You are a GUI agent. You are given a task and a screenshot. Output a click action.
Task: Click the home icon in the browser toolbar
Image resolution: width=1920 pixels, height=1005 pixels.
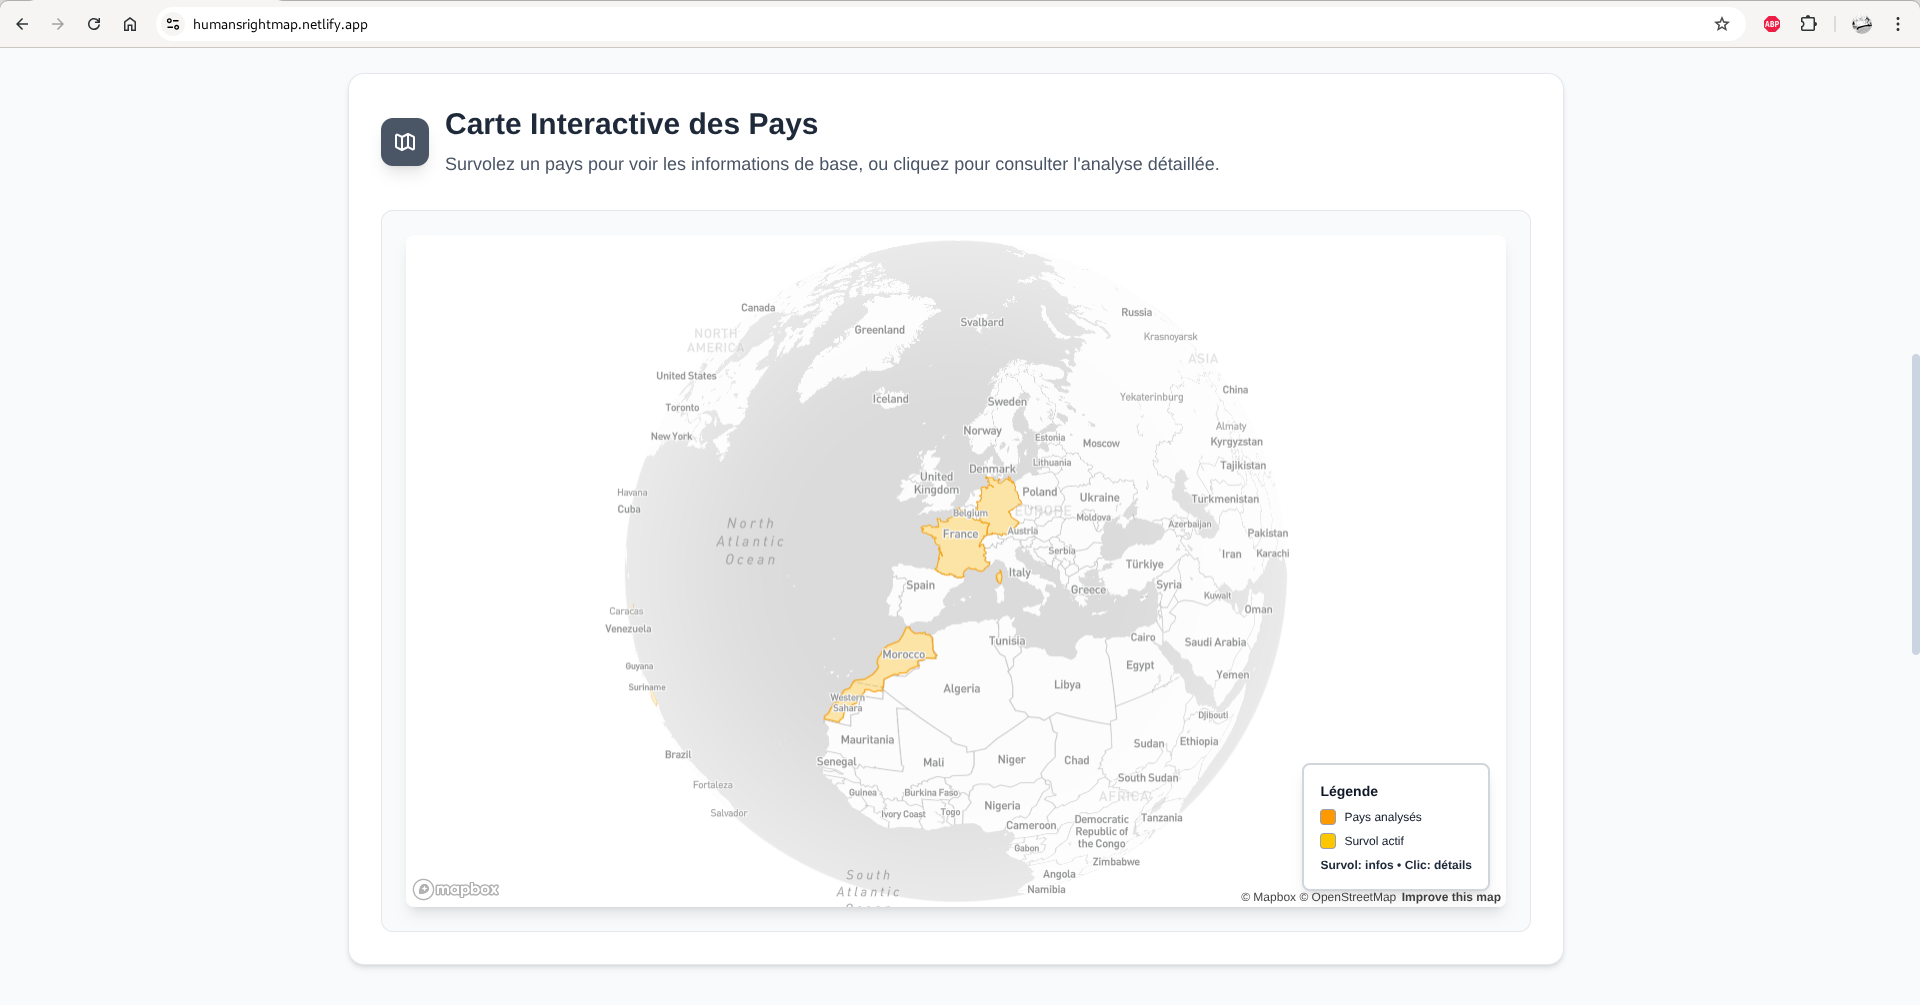tap(129, 24)
